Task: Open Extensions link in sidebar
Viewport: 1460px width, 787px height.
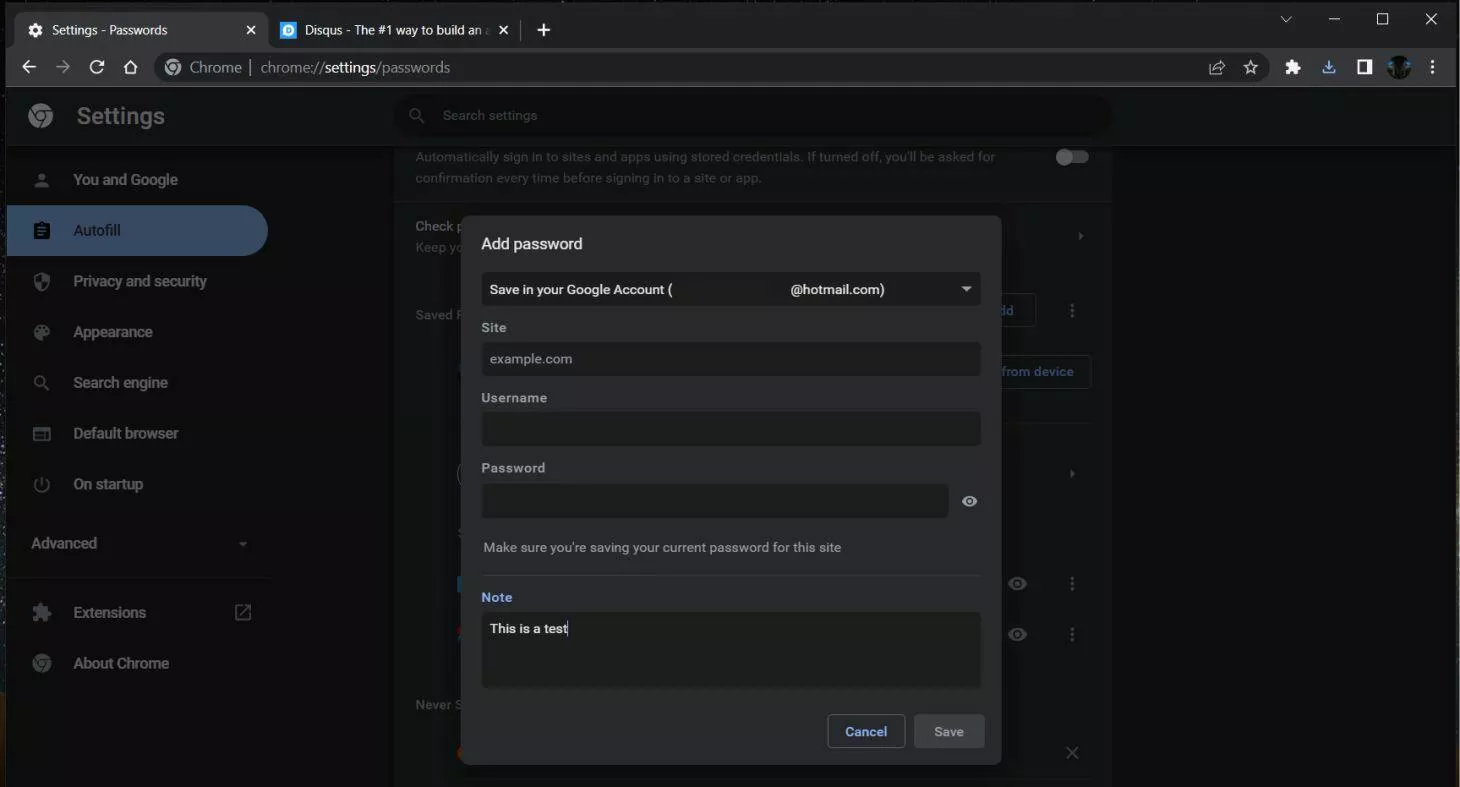Action: click(x=109, y=612)
